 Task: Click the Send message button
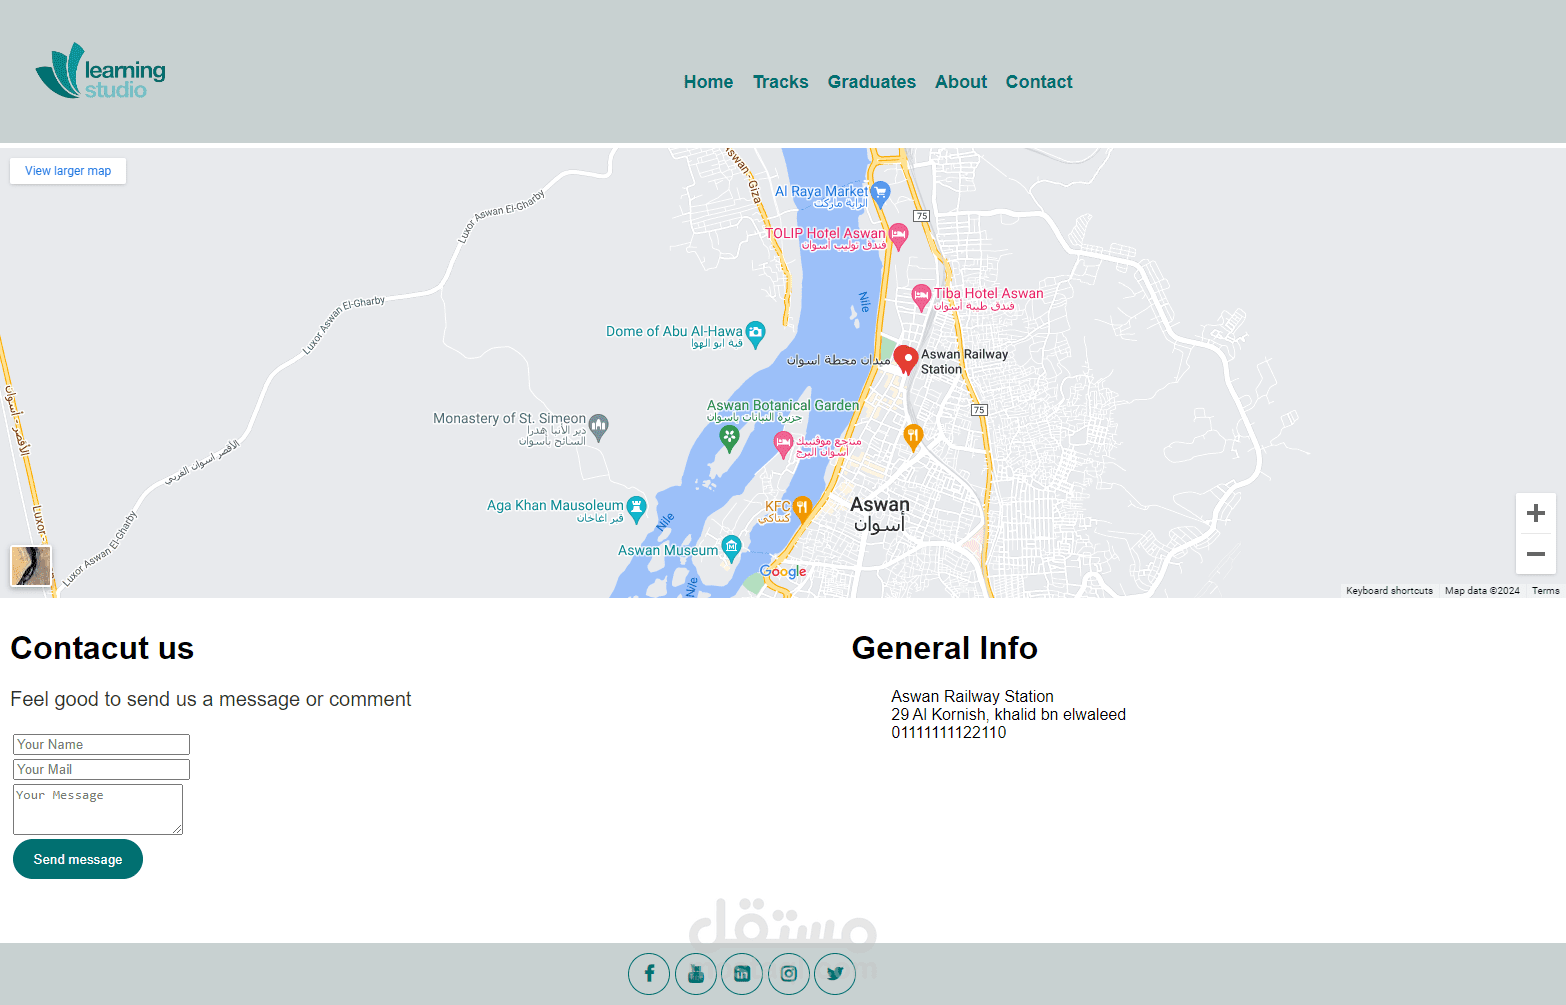tap(78, 859)
